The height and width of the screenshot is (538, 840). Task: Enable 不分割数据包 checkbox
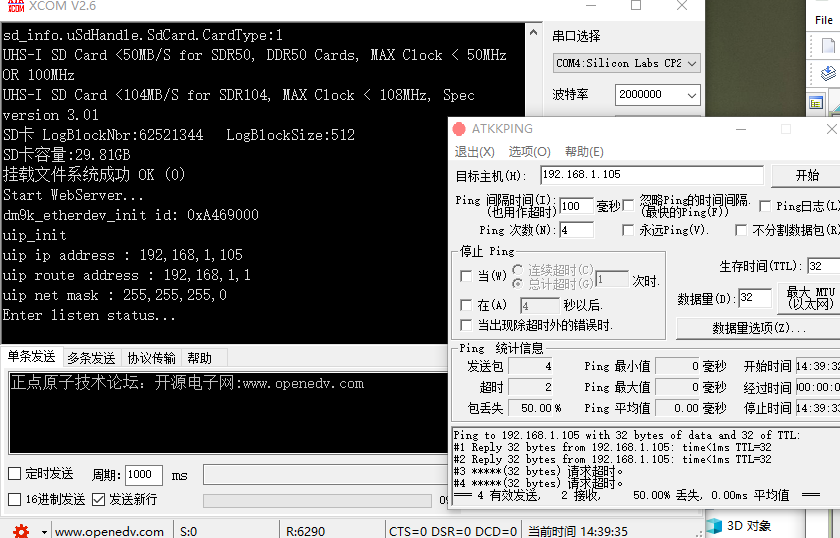pos(741,230)
